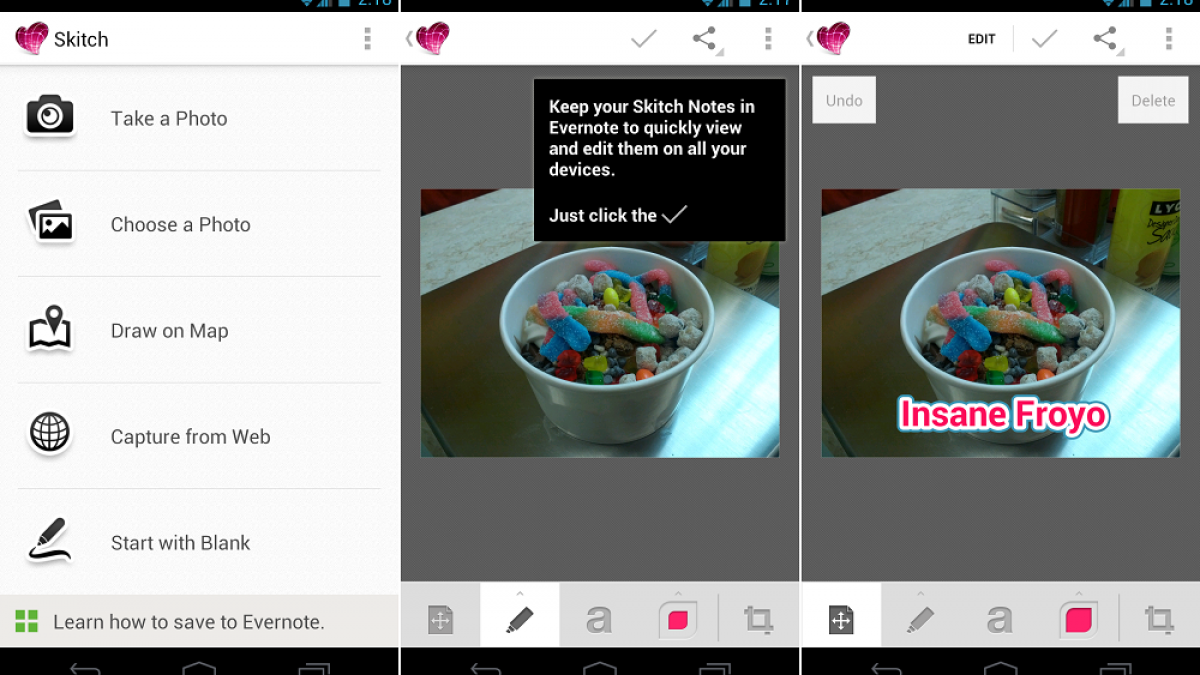Go back via heart logo in middle screen
The width and height of the screenshot is (1200, 675).
[430, 39]
